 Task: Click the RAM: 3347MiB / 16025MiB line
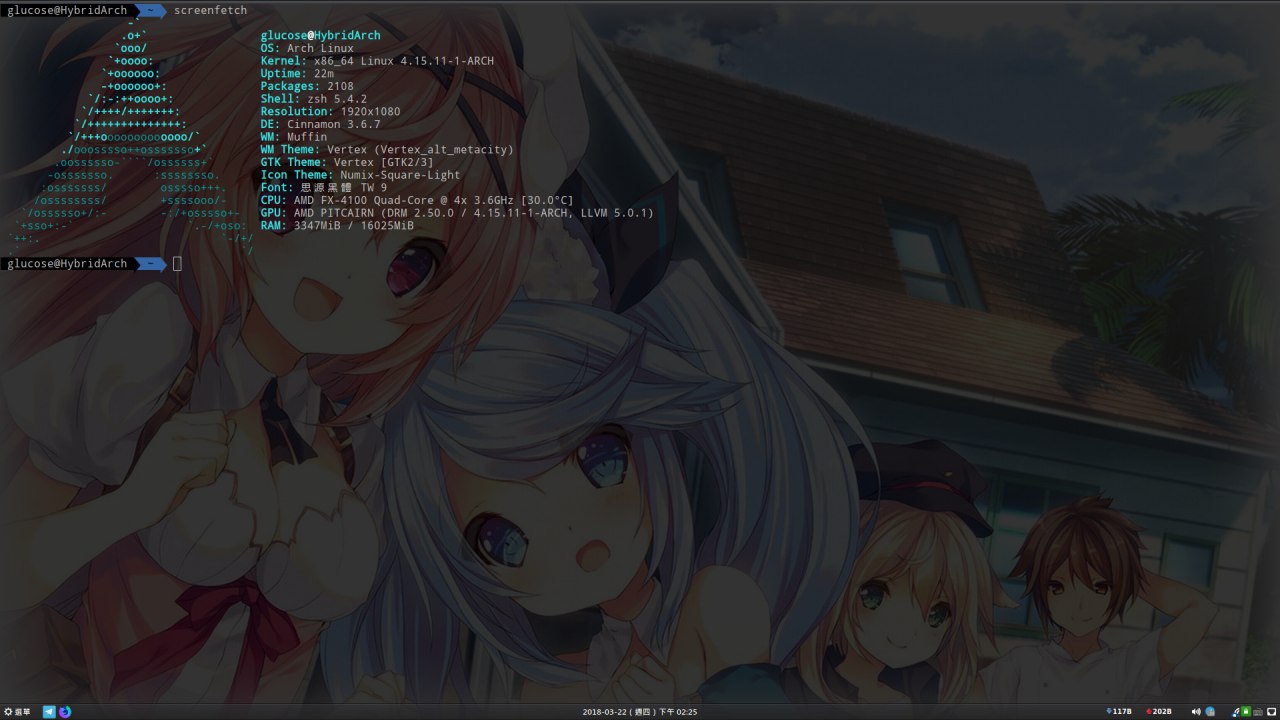pos(337,226)
